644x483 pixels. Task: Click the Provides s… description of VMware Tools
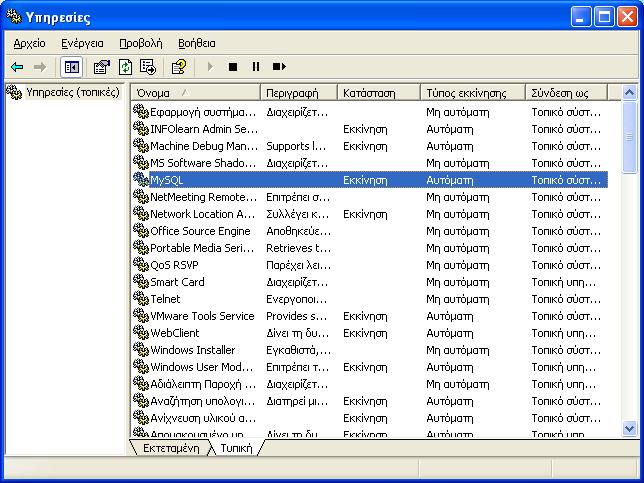coord(297,316)
